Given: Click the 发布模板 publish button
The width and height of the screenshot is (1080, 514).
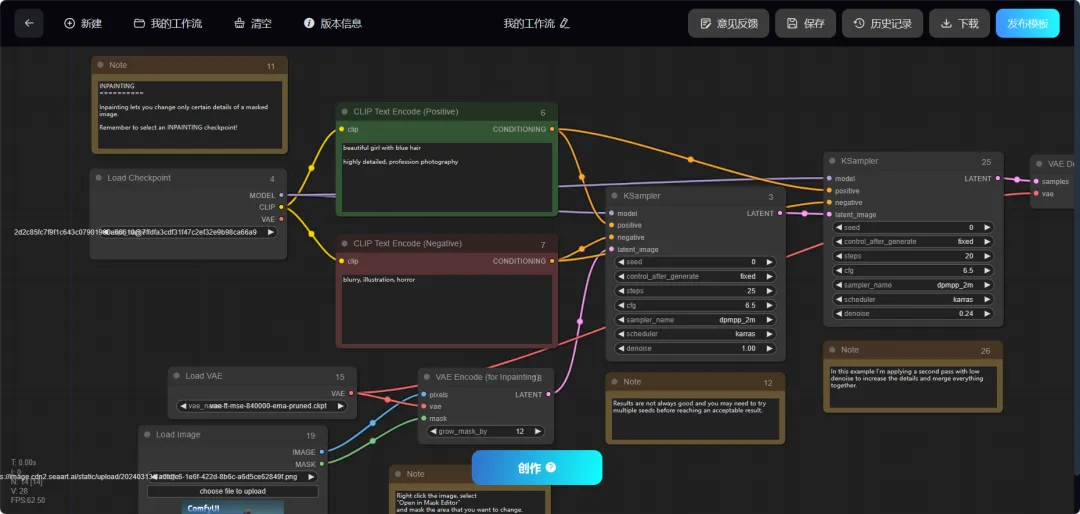Looking at the screenshot, I should (x=1028, y=23).
